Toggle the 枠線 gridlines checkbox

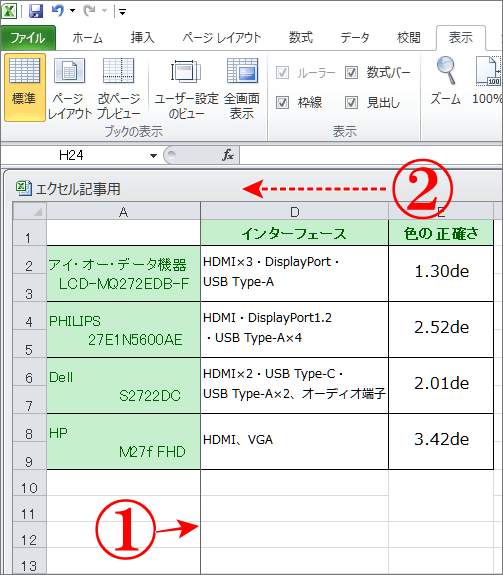pyautogui.click(x=282, y=102)
